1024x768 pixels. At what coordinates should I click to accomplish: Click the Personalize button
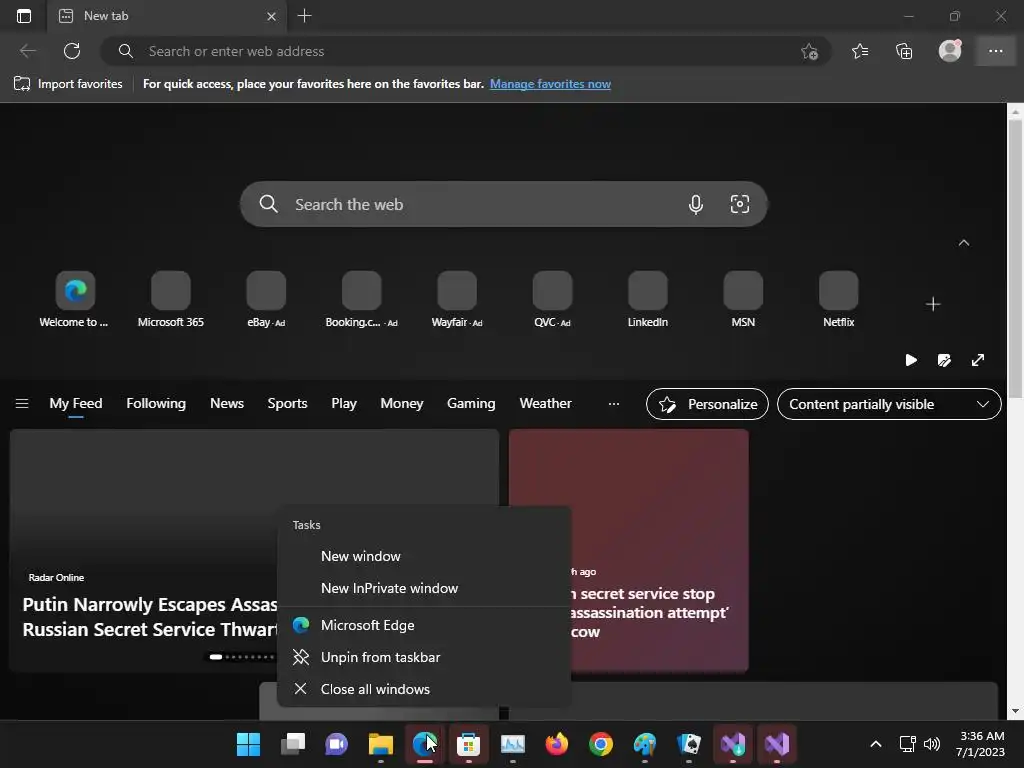click(x=707, y=404)
